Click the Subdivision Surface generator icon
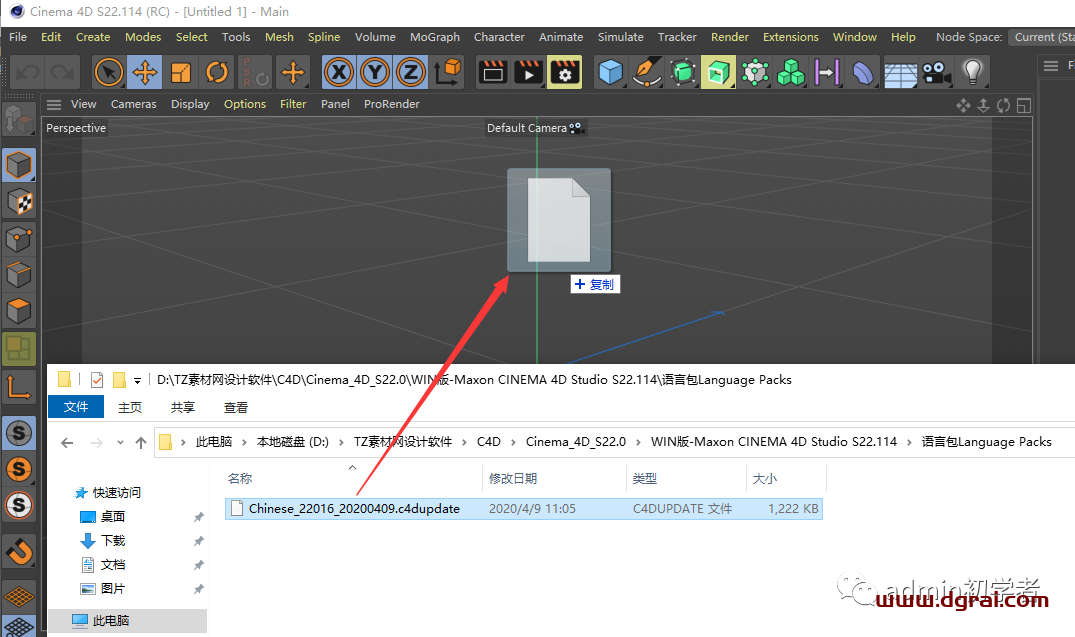Viewport: 1075px width, 637px height. pos(683,72)
